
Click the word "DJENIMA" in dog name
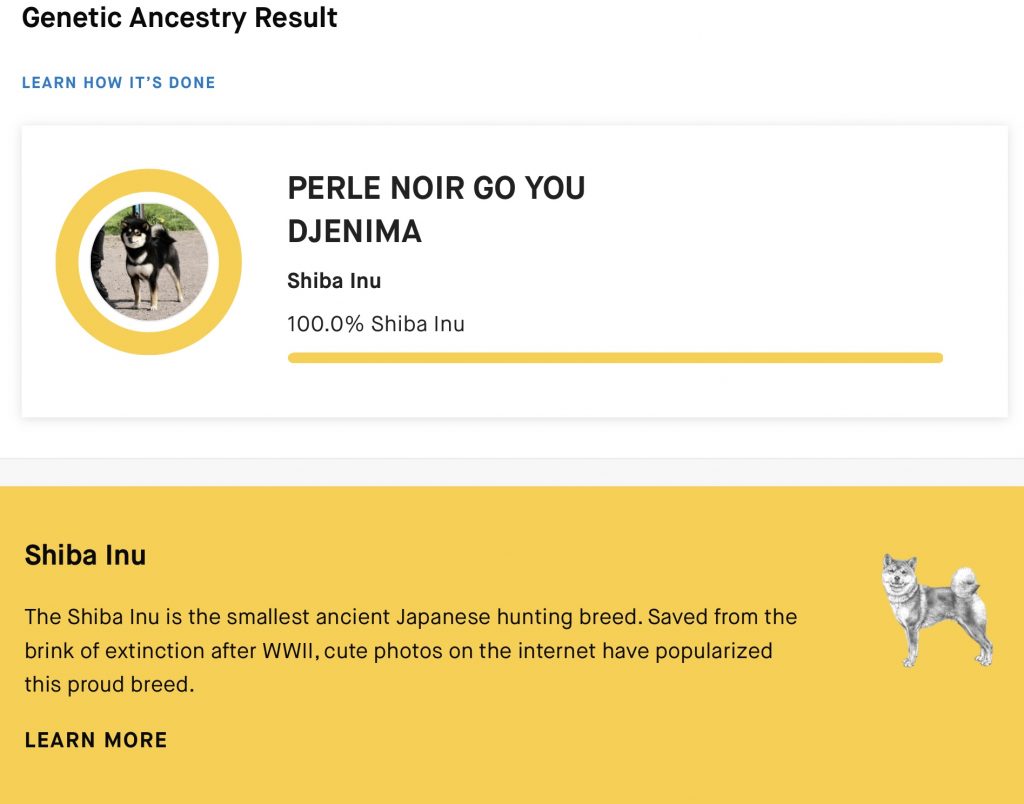354,232
